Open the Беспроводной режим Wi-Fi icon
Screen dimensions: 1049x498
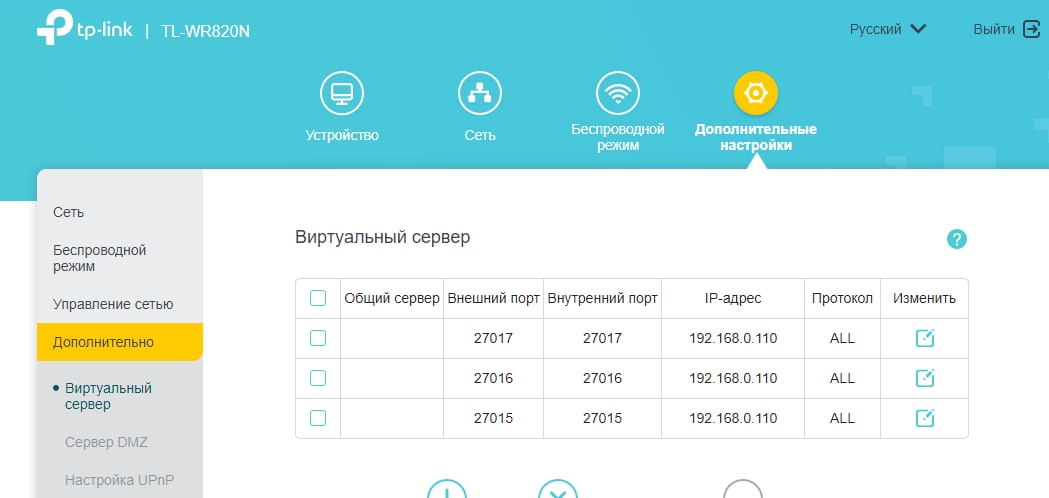coord(617,94)
